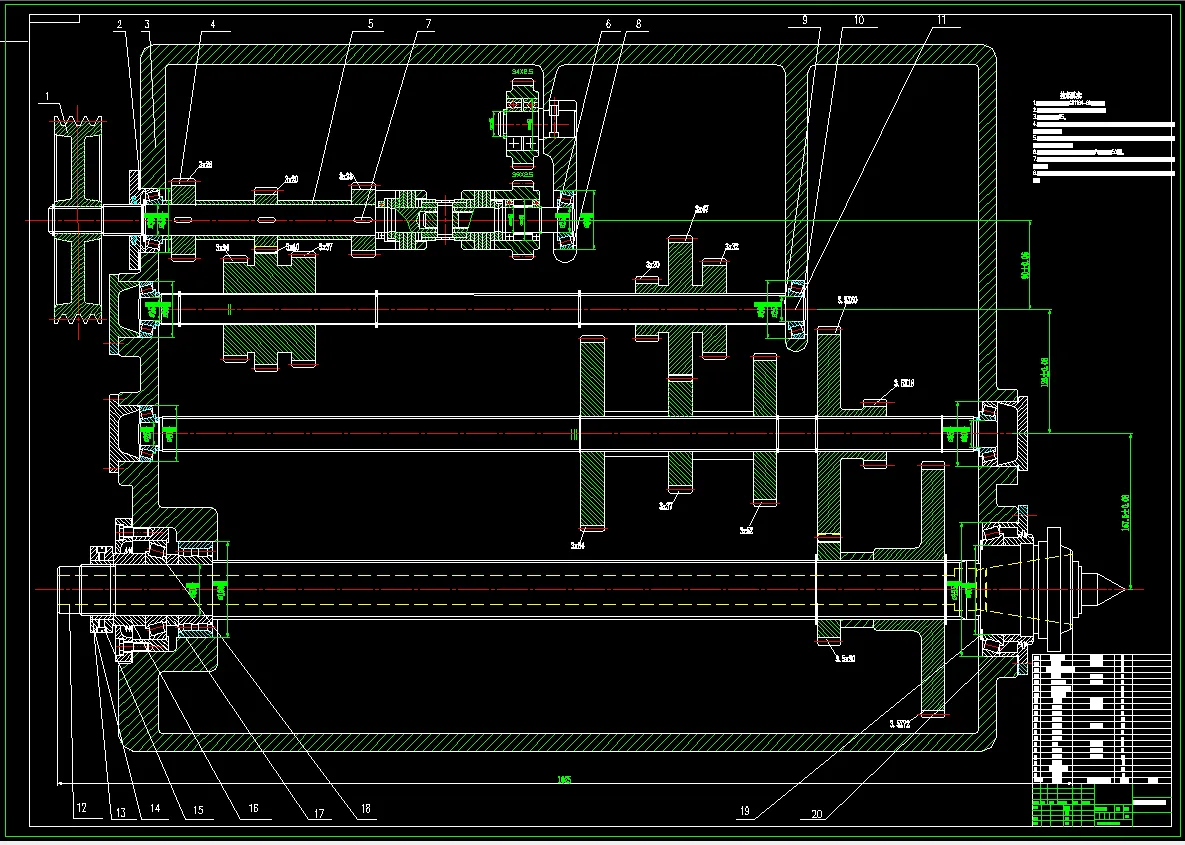This screenshot has width=1185, height=845.
Task: Select part number label 1 near the pulley
Action: [x=48, y=97]
